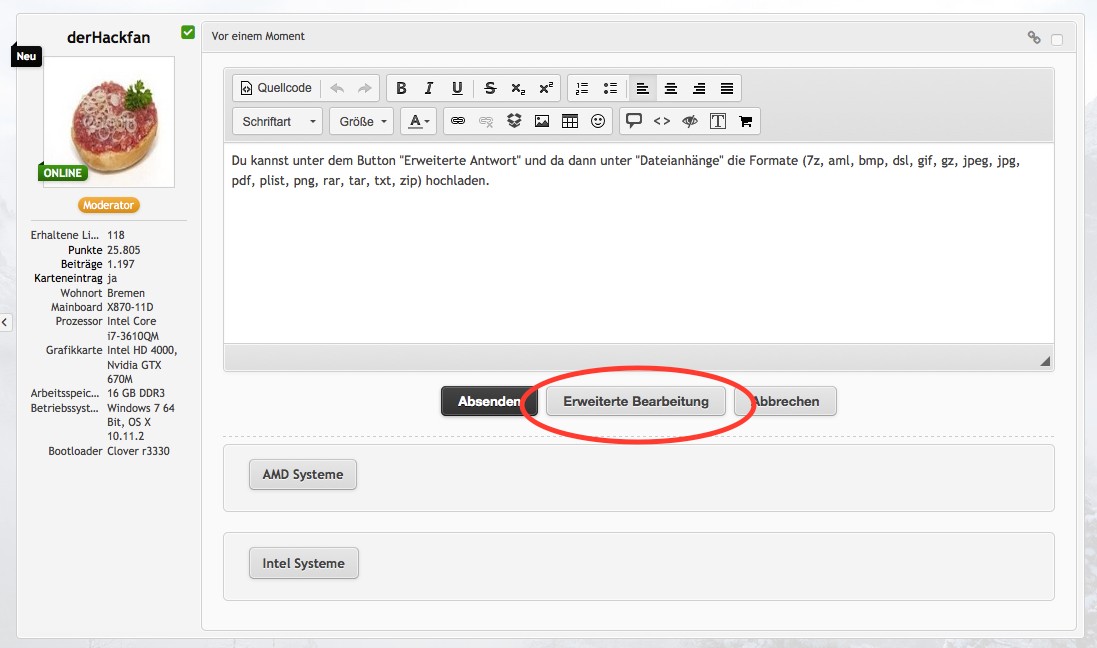The width and height of the screenshot is (1097, 648).
Task: Justify the text
Action: pos(727,88)
